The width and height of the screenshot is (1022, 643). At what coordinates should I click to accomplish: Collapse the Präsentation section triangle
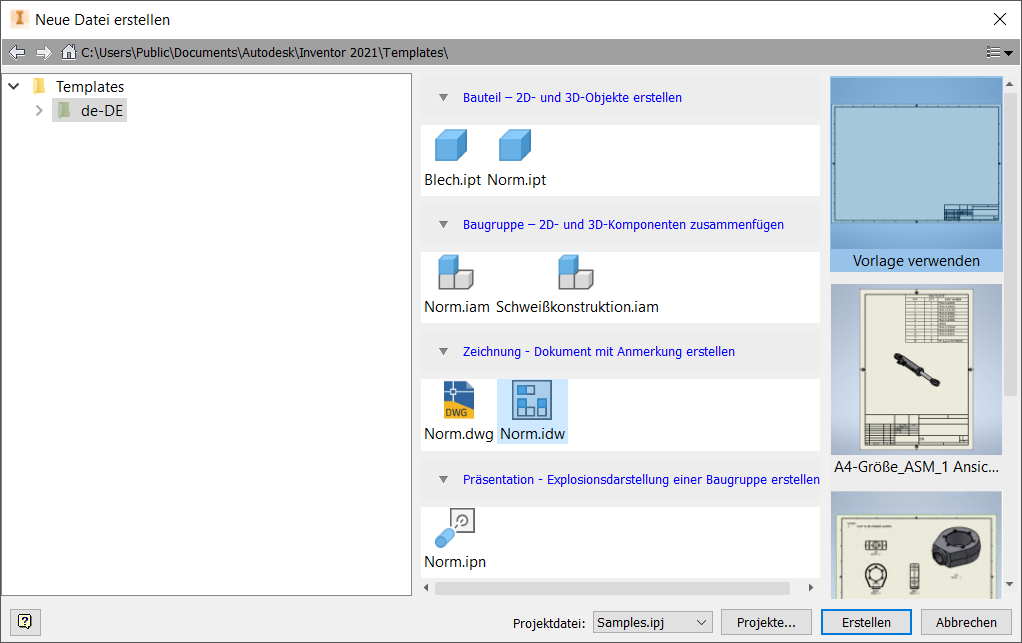coord(443,479)
